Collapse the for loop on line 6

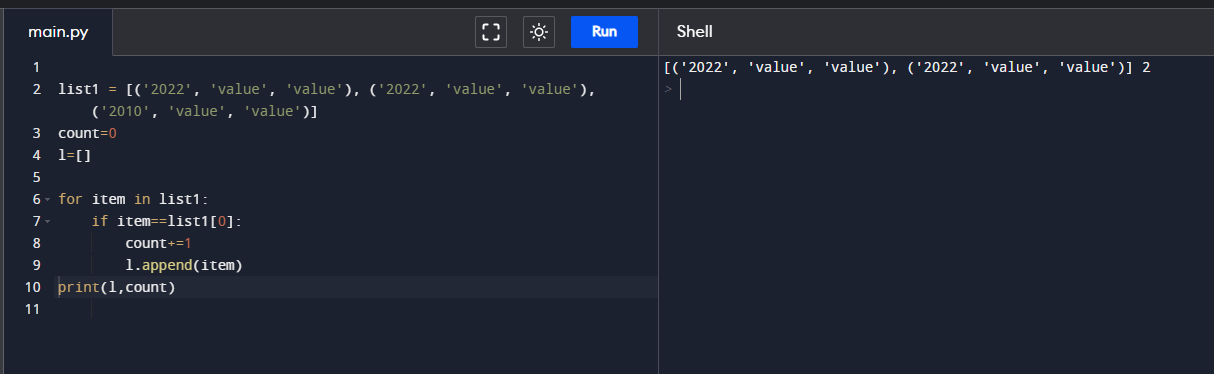click(x=47, y=199)
